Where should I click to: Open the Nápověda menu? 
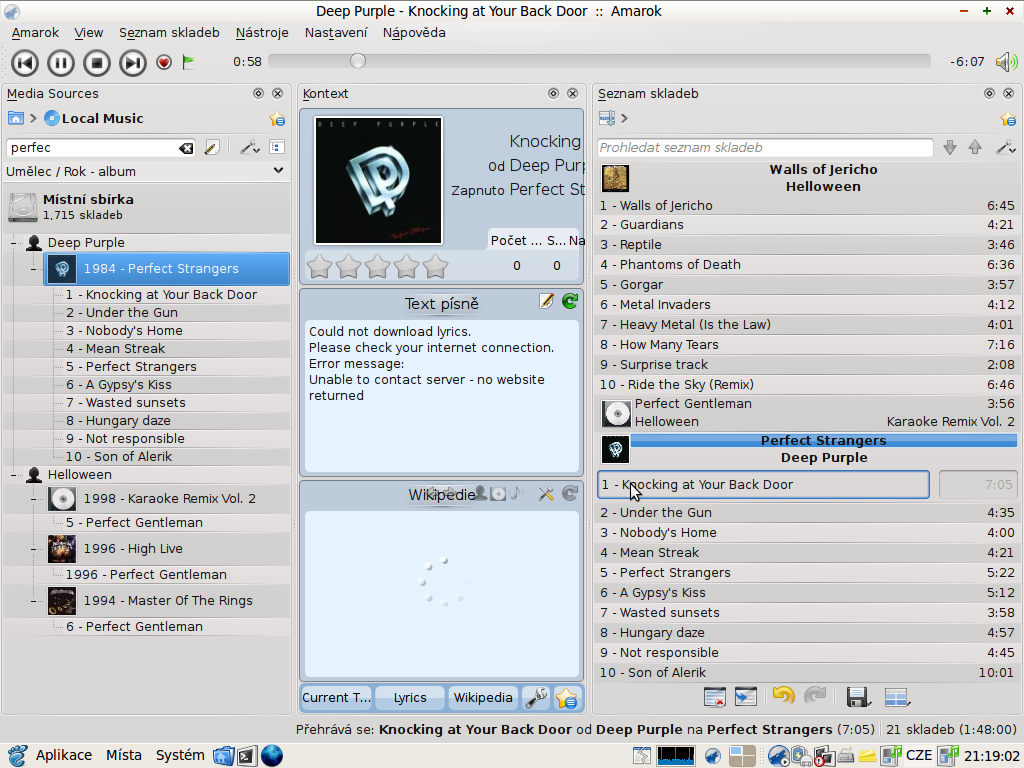point(414,33)
